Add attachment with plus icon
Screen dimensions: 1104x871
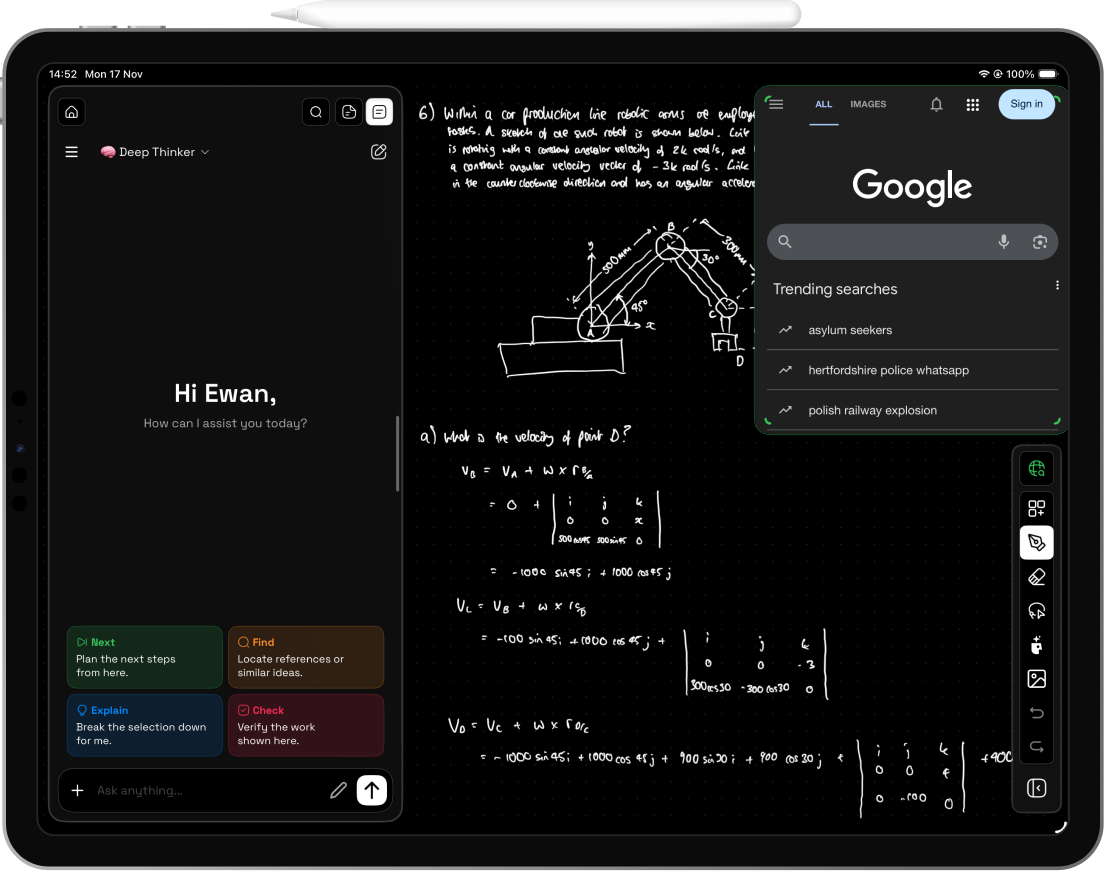(x=77, y=790)
